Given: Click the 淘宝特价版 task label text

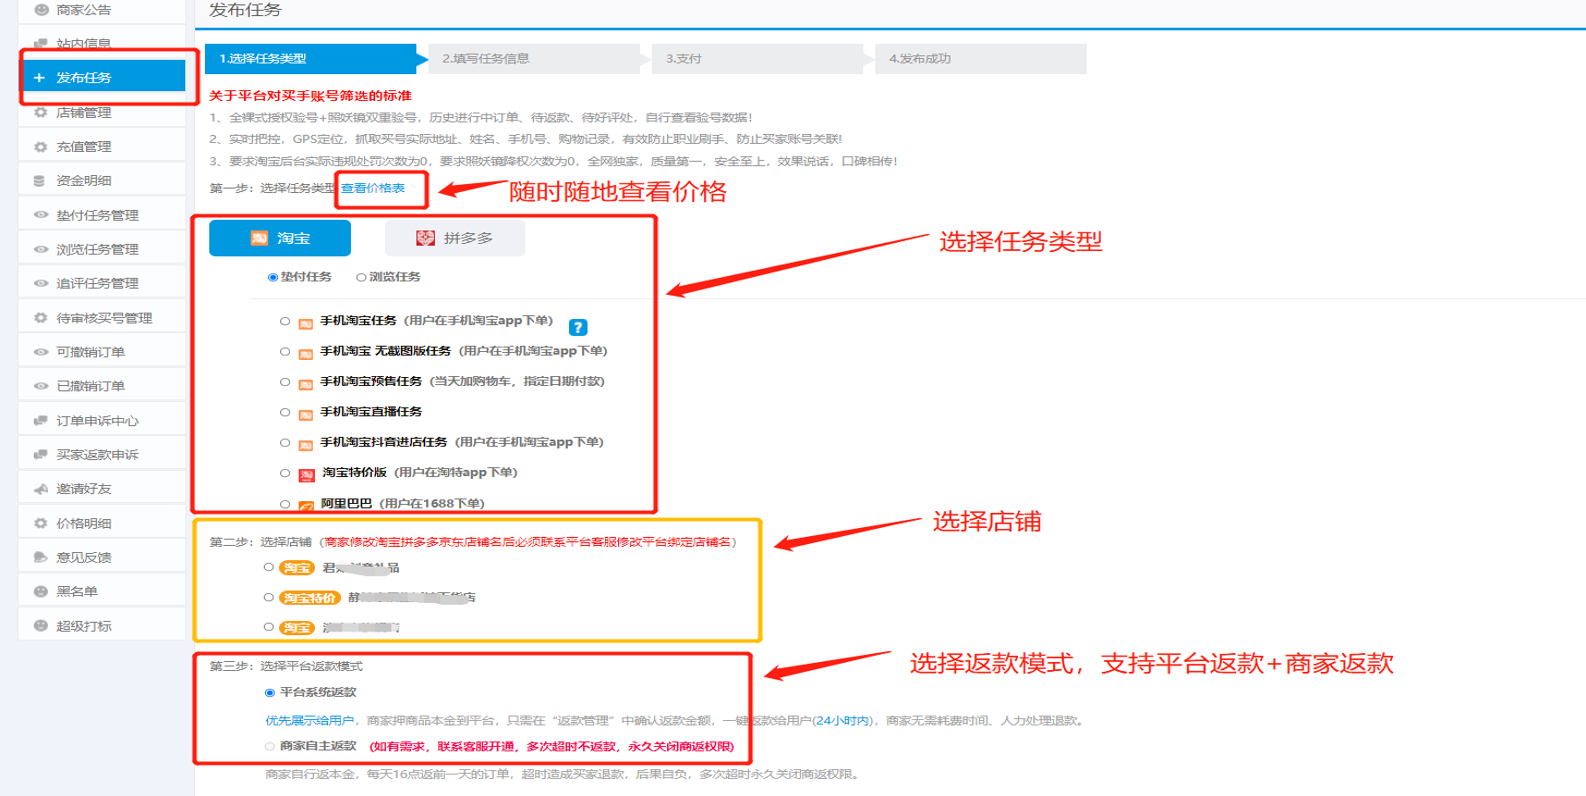Looking at the screenshot, I should 355,472.
